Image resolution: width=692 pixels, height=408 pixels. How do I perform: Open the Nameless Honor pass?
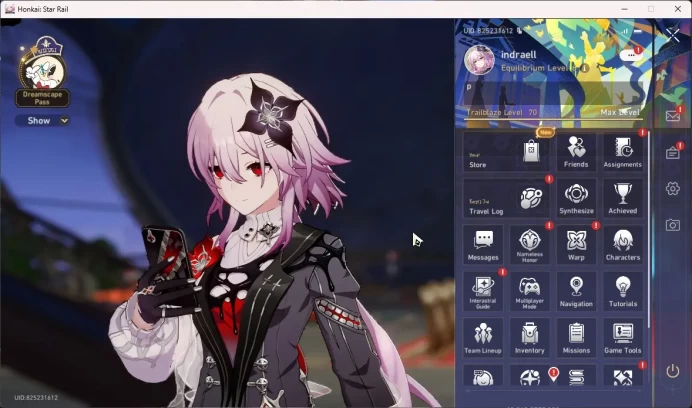click(530, 245)
